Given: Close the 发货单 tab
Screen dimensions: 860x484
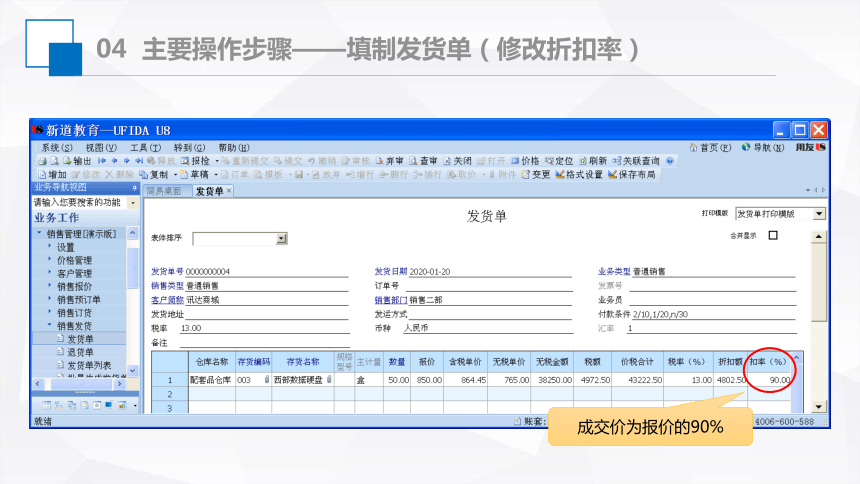Looking at the screenshot, I should (x=229, y=190).
